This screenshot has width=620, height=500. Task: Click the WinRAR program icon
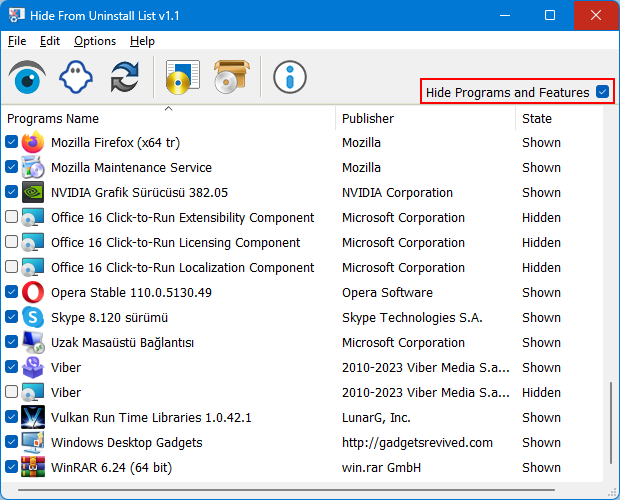[x=33, y=467]
